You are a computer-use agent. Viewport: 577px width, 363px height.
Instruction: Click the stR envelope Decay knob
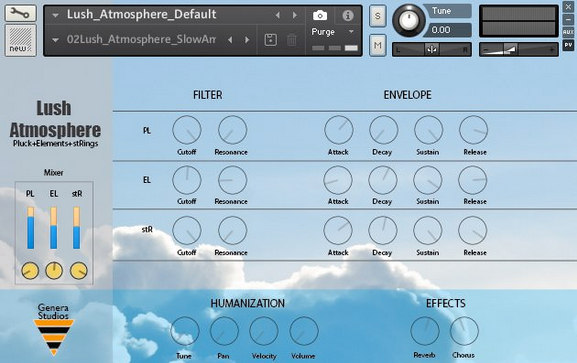[x=383, y=230]
